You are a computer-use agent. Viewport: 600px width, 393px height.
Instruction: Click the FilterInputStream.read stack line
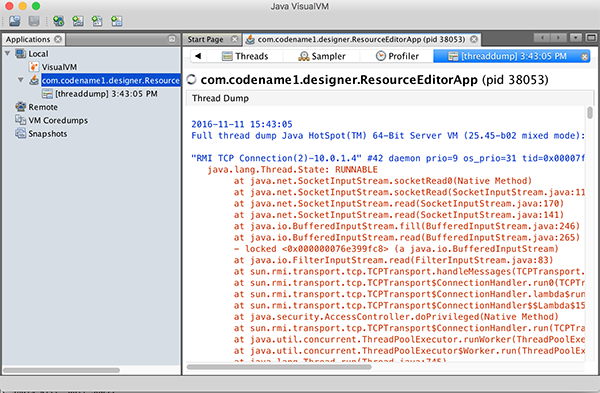click(393, 260)
